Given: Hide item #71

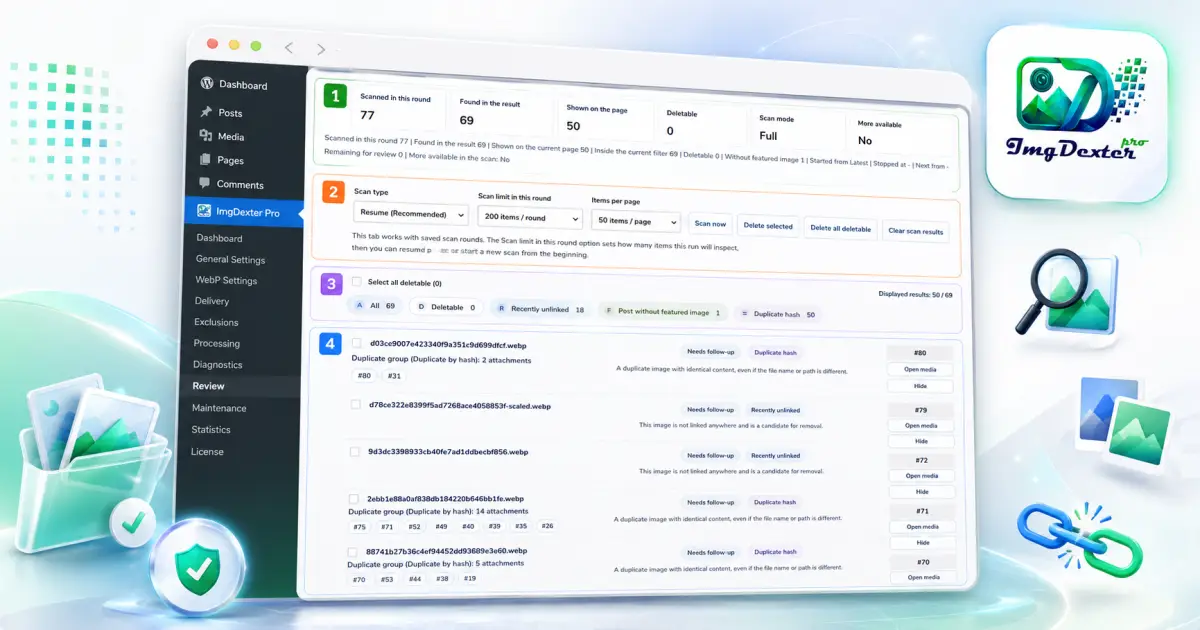Looking at the screenshot, I should pos(922,543).
